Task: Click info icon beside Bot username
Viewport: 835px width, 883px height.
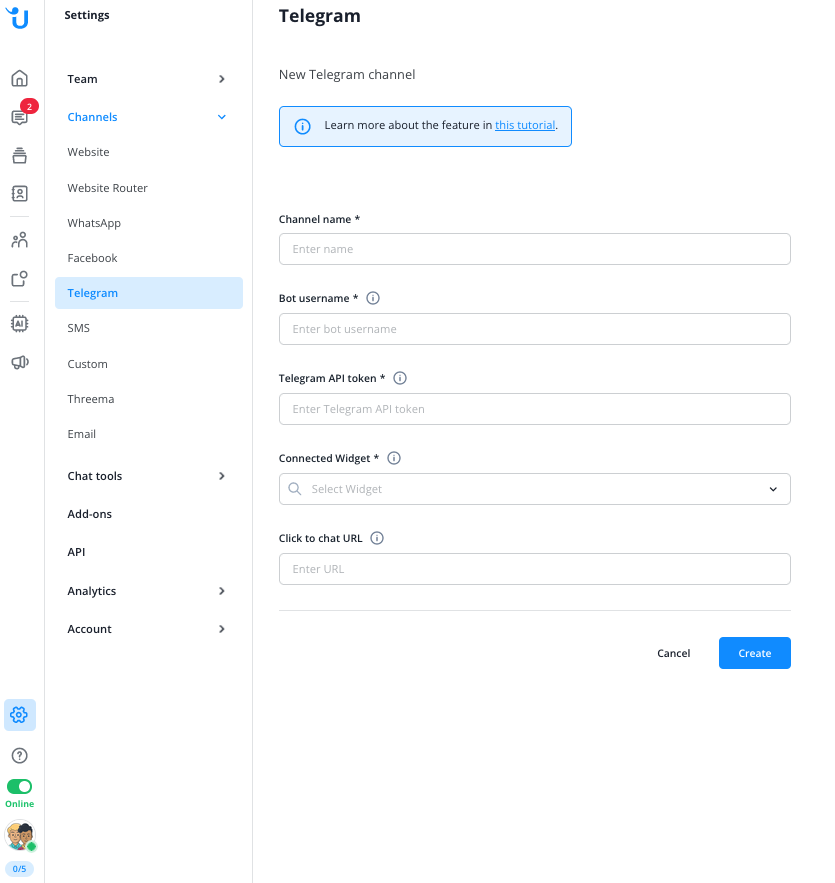Action: click(373, 298)
